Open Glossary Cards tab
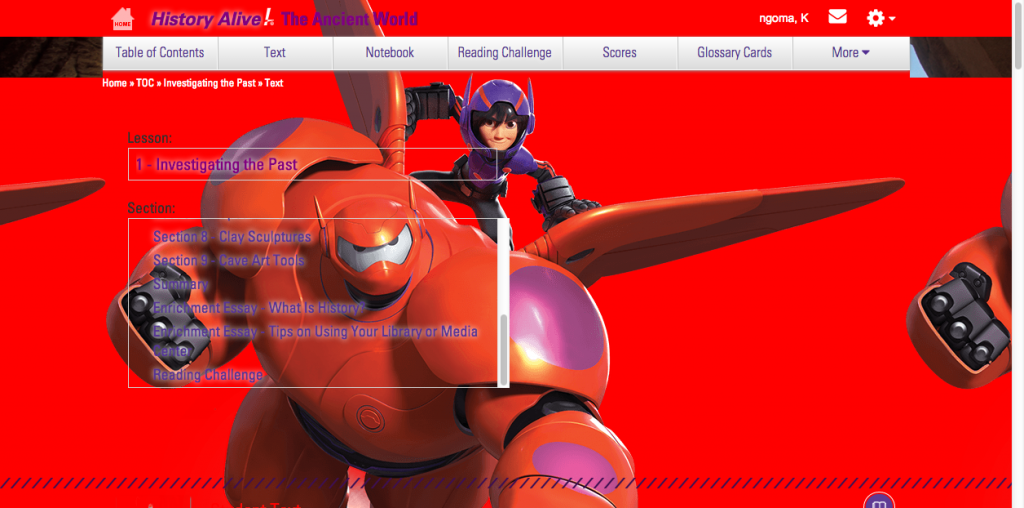Image resolution: width=1024 pixels, height=508 pixels. point(735,53)
